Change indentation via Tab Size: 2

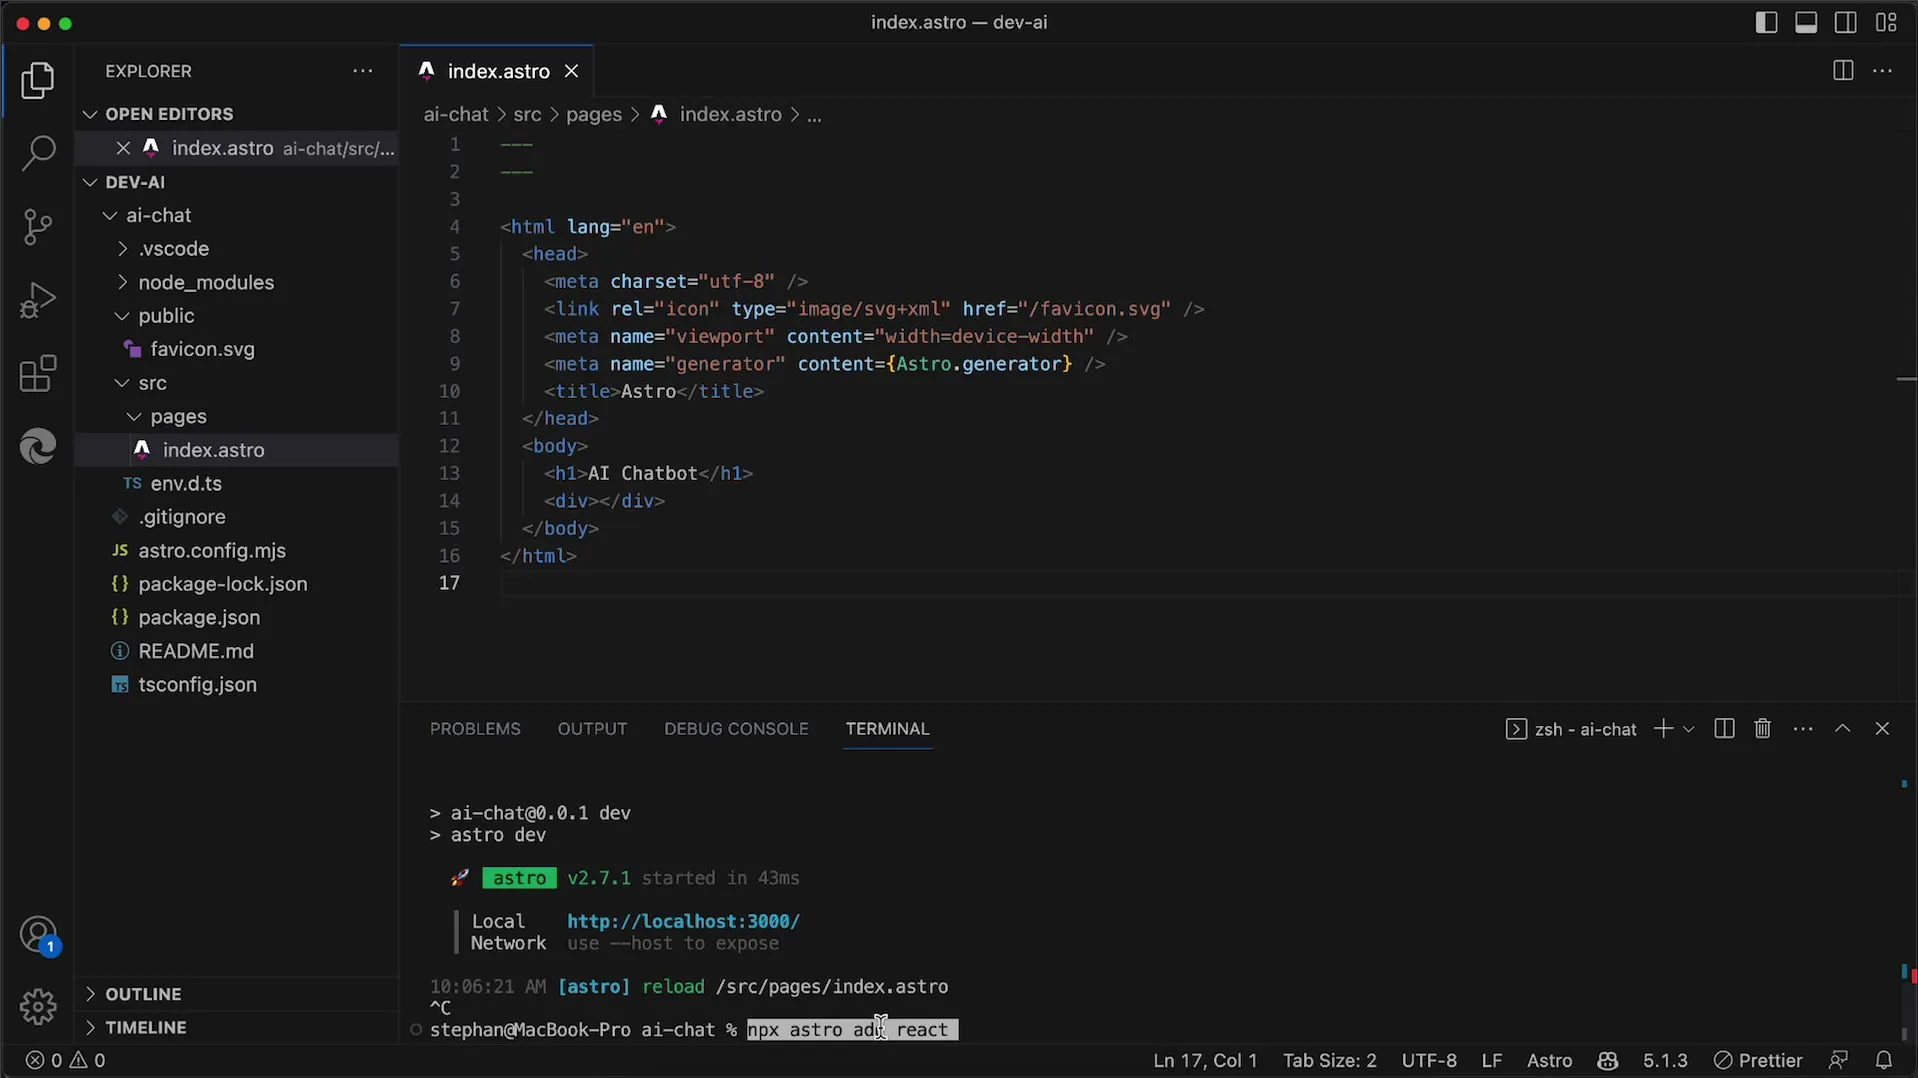point(1329,1061)
